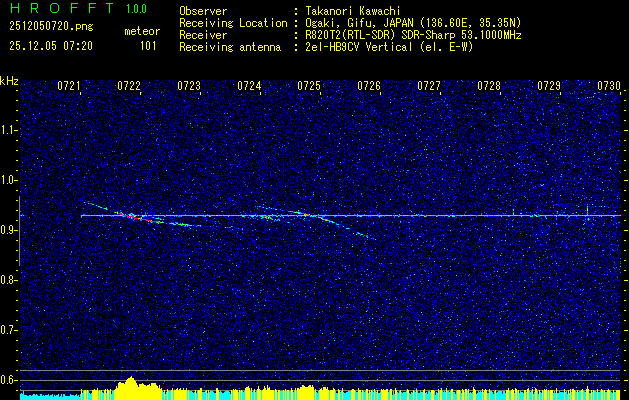
Task: Click the kHz axis unit label
Action: [9, 81]
